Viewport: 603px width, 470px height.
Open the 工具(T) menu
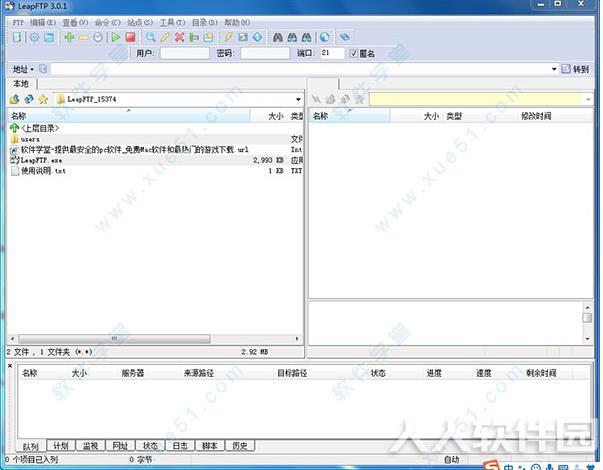coord(172,22)
